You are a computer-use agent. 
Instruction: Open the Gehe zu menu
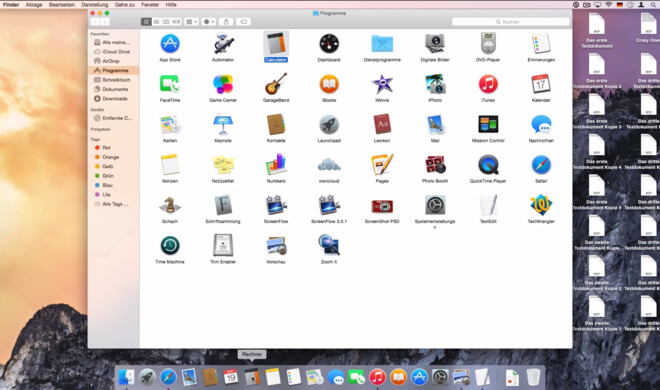click(125, 5)
